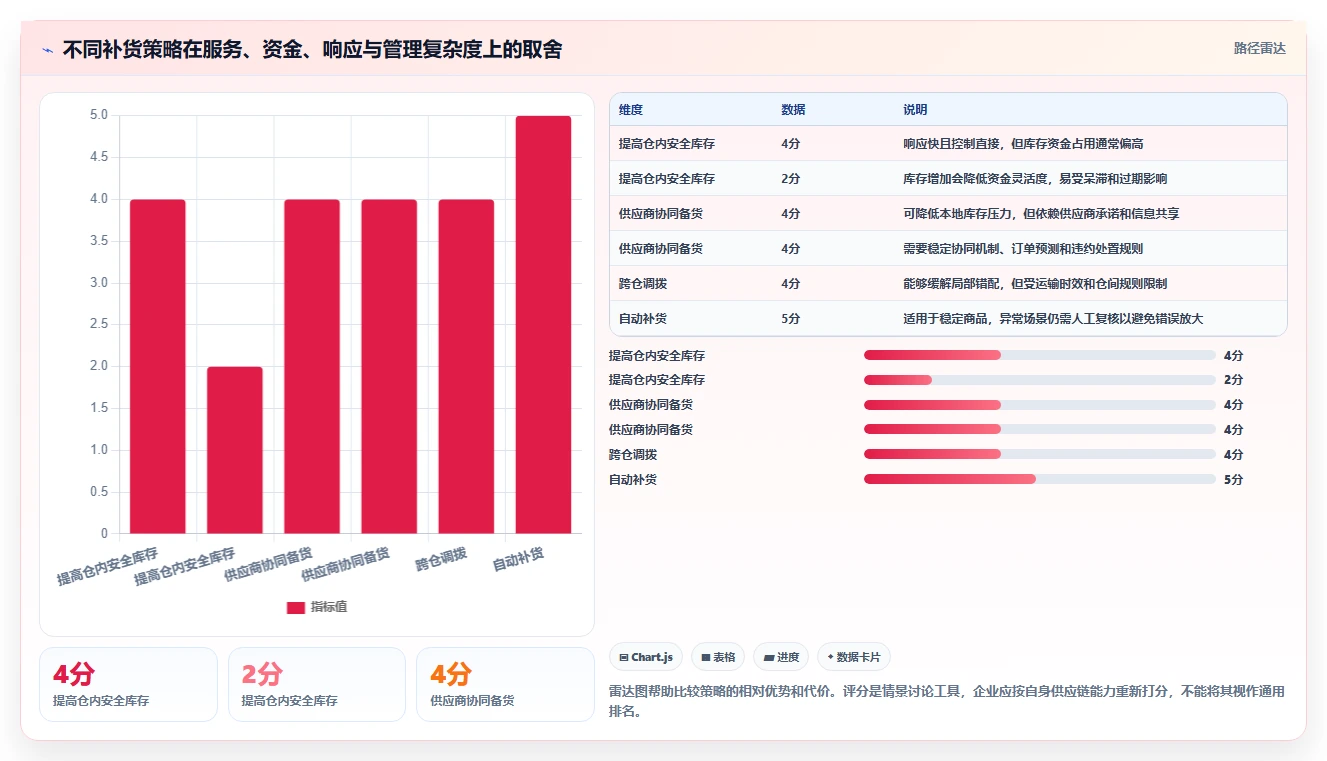Click the shortest bar valued 2.0
This screenshot has width=1327, height=761.
[x=235, y=450]
